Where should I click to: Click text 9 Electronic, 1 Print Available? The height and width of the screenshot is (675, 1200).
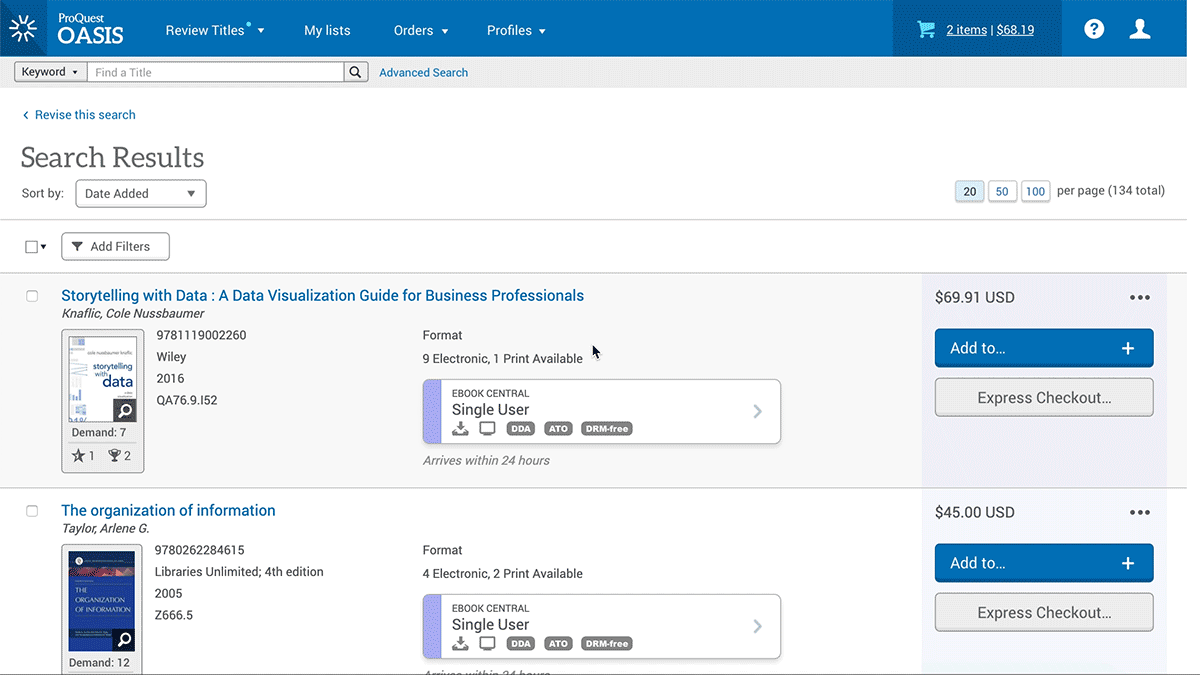click(x=503, y=359)
